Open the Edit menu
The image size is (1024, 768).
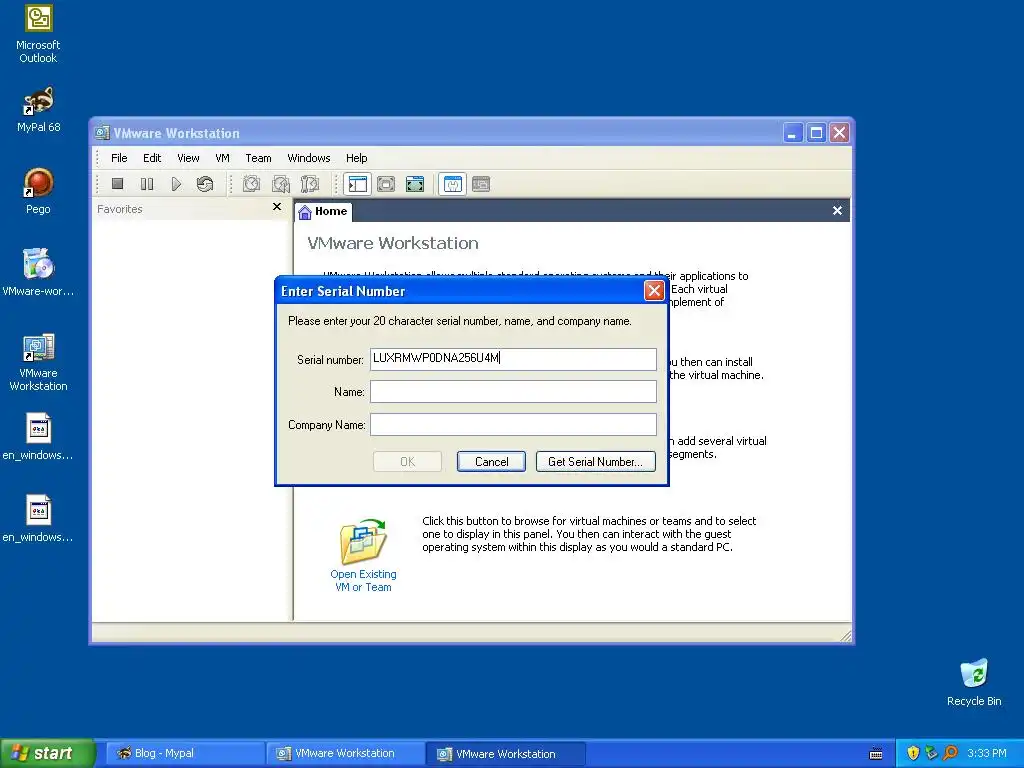[152, 158]
